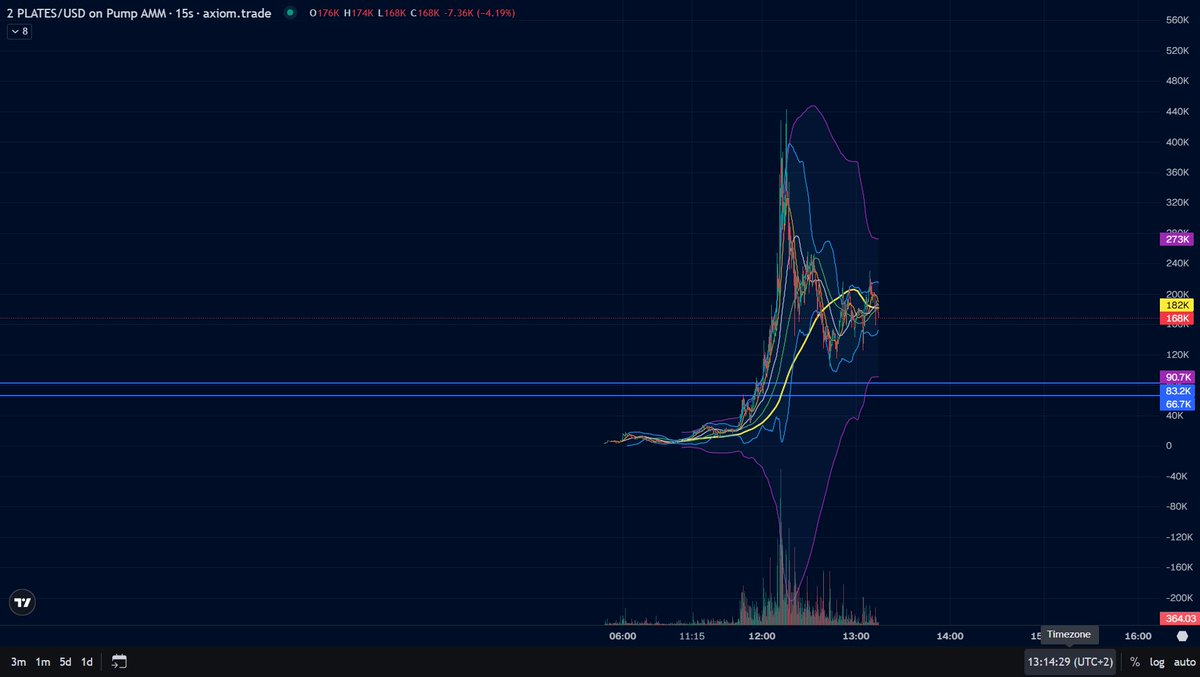Click the 06:00 time axis label
The height and width of the screenshot is (677, 1200).
click(622, 635)
